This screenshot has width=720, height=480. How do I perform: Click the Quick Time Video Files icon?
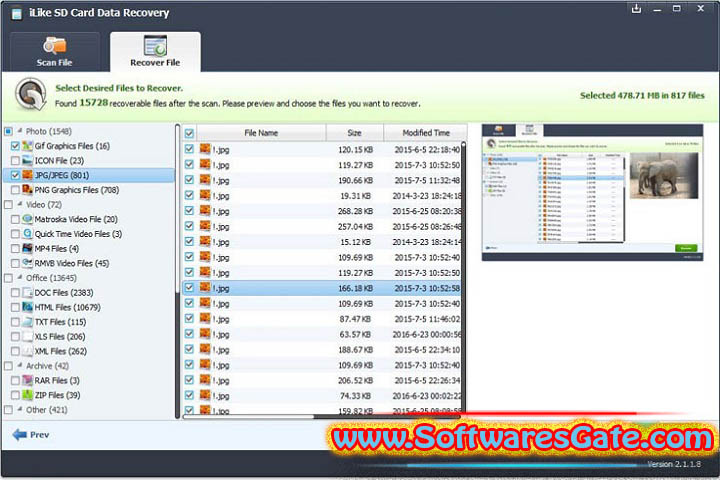tap(28, 234)
